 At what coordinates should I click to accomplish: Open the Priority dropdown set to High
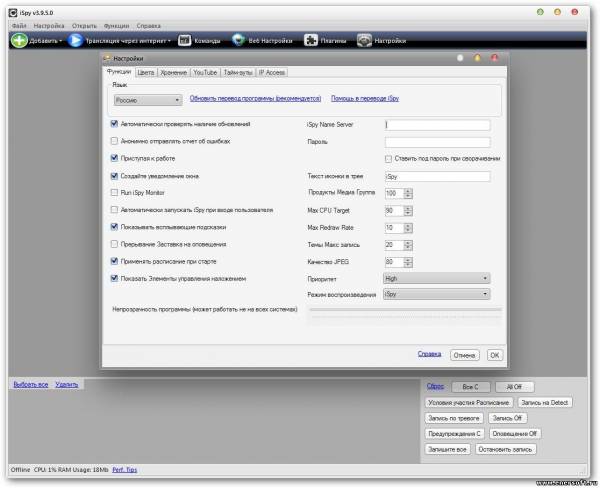[437, 278]
